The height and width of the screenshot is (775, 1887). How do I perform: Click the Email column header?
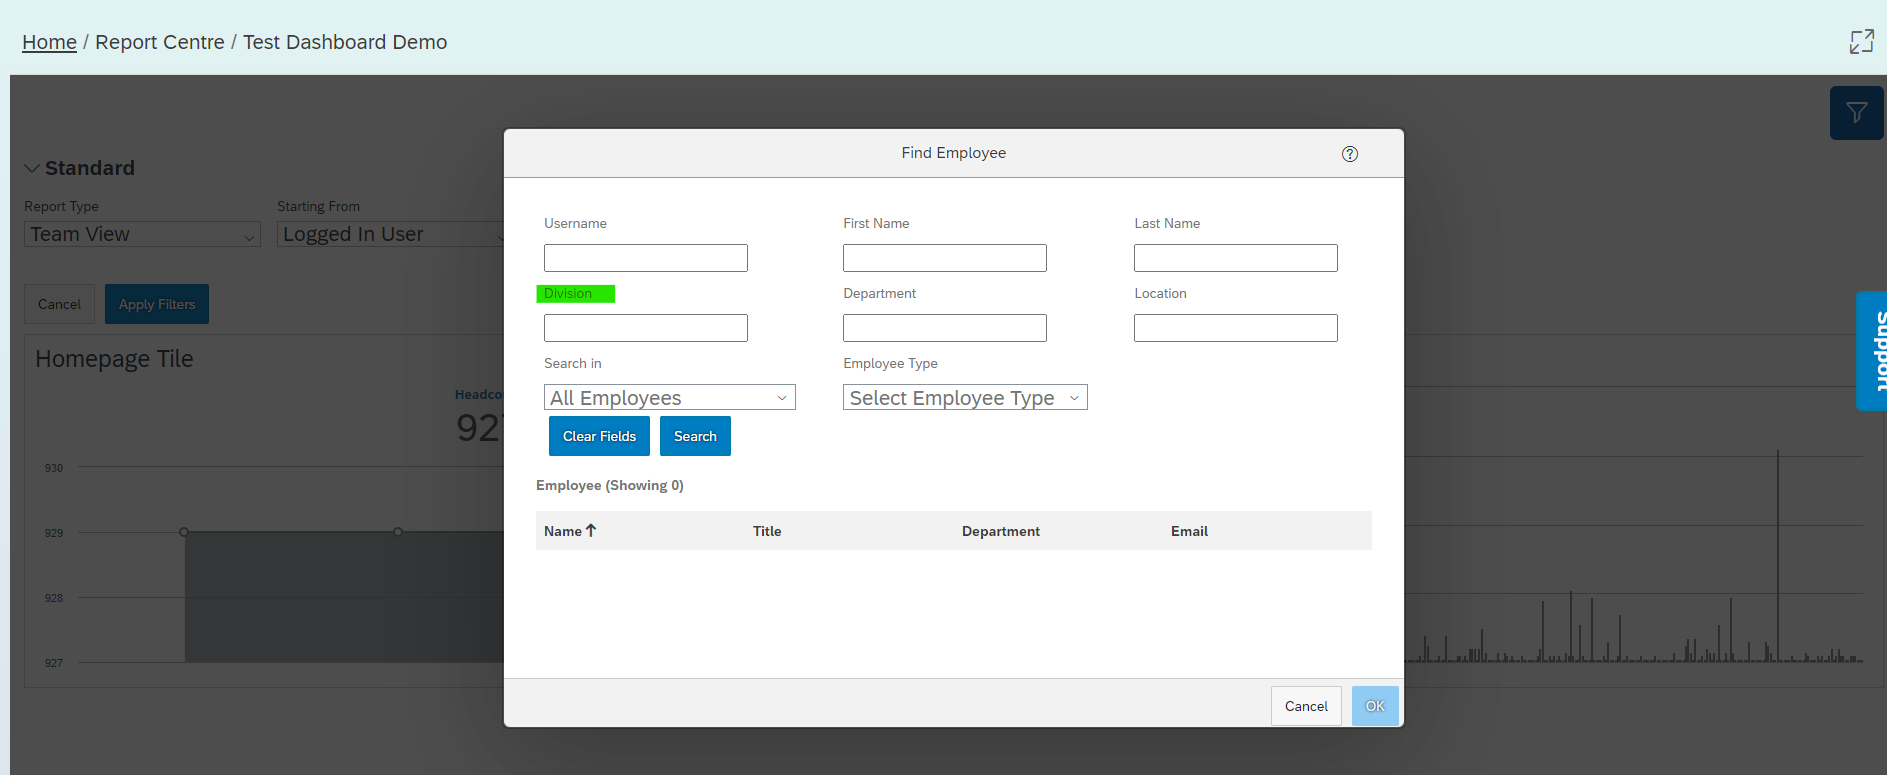pyautogui.click(x=1189, y=531)
